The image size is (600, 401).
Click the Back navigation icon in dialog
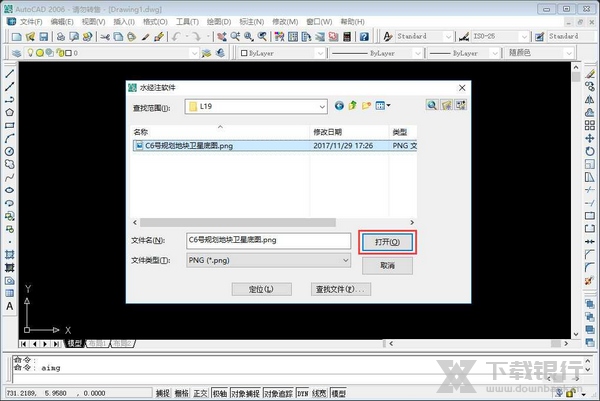pos(340,105)
